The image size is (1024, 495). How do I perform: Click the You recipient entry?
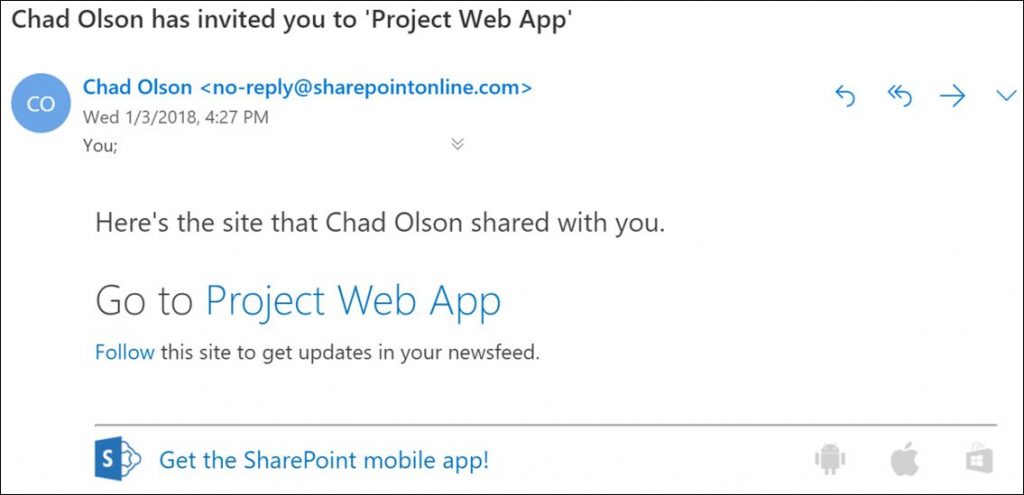[100, 146]
